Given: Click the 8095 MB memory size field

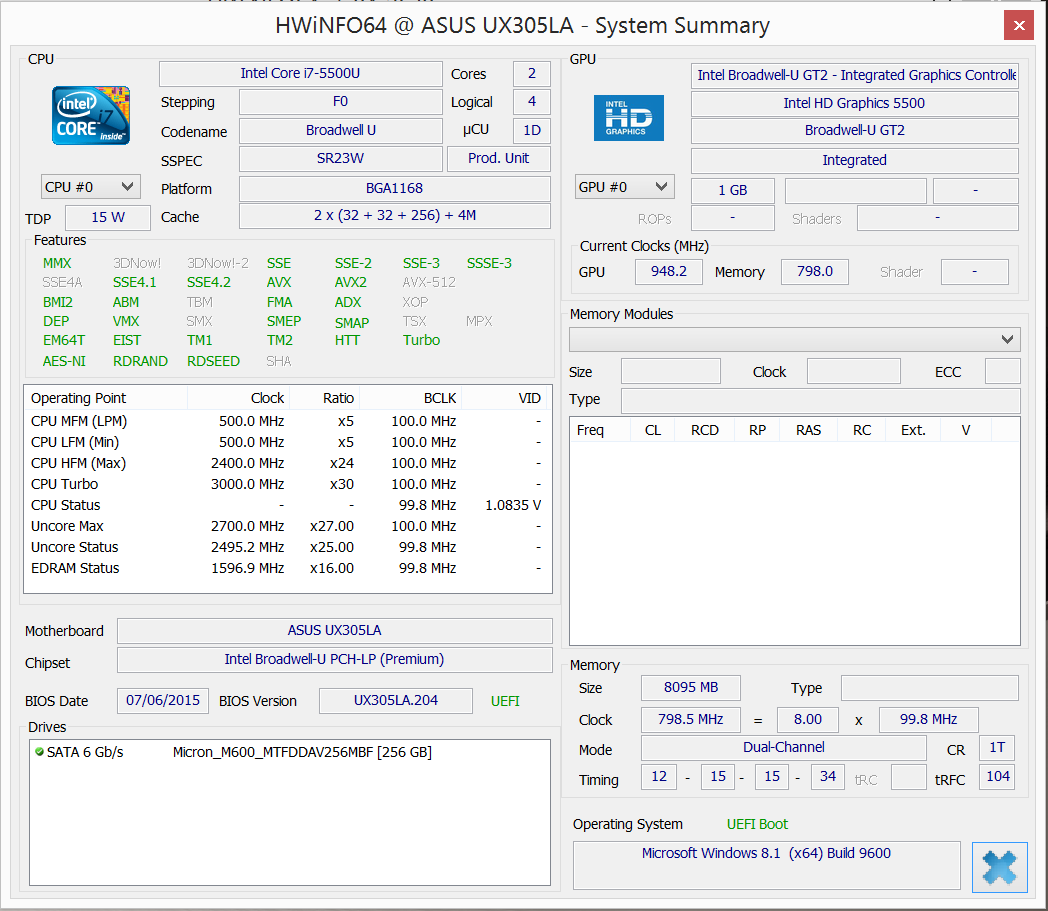Looking at the screenshot, I should tap(690, 688).
